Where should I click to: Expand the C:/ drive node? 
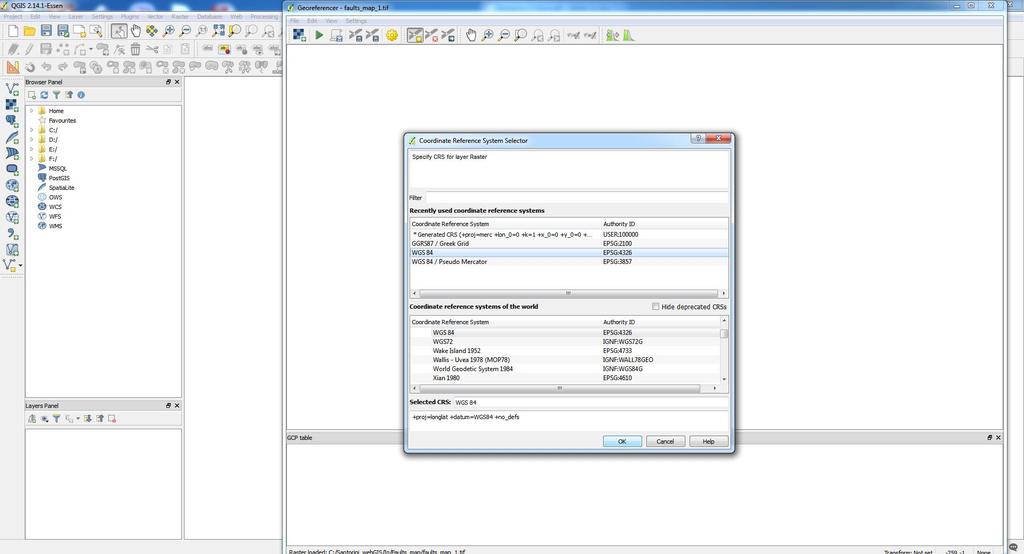pyautogui.click(x=31, y=130)
